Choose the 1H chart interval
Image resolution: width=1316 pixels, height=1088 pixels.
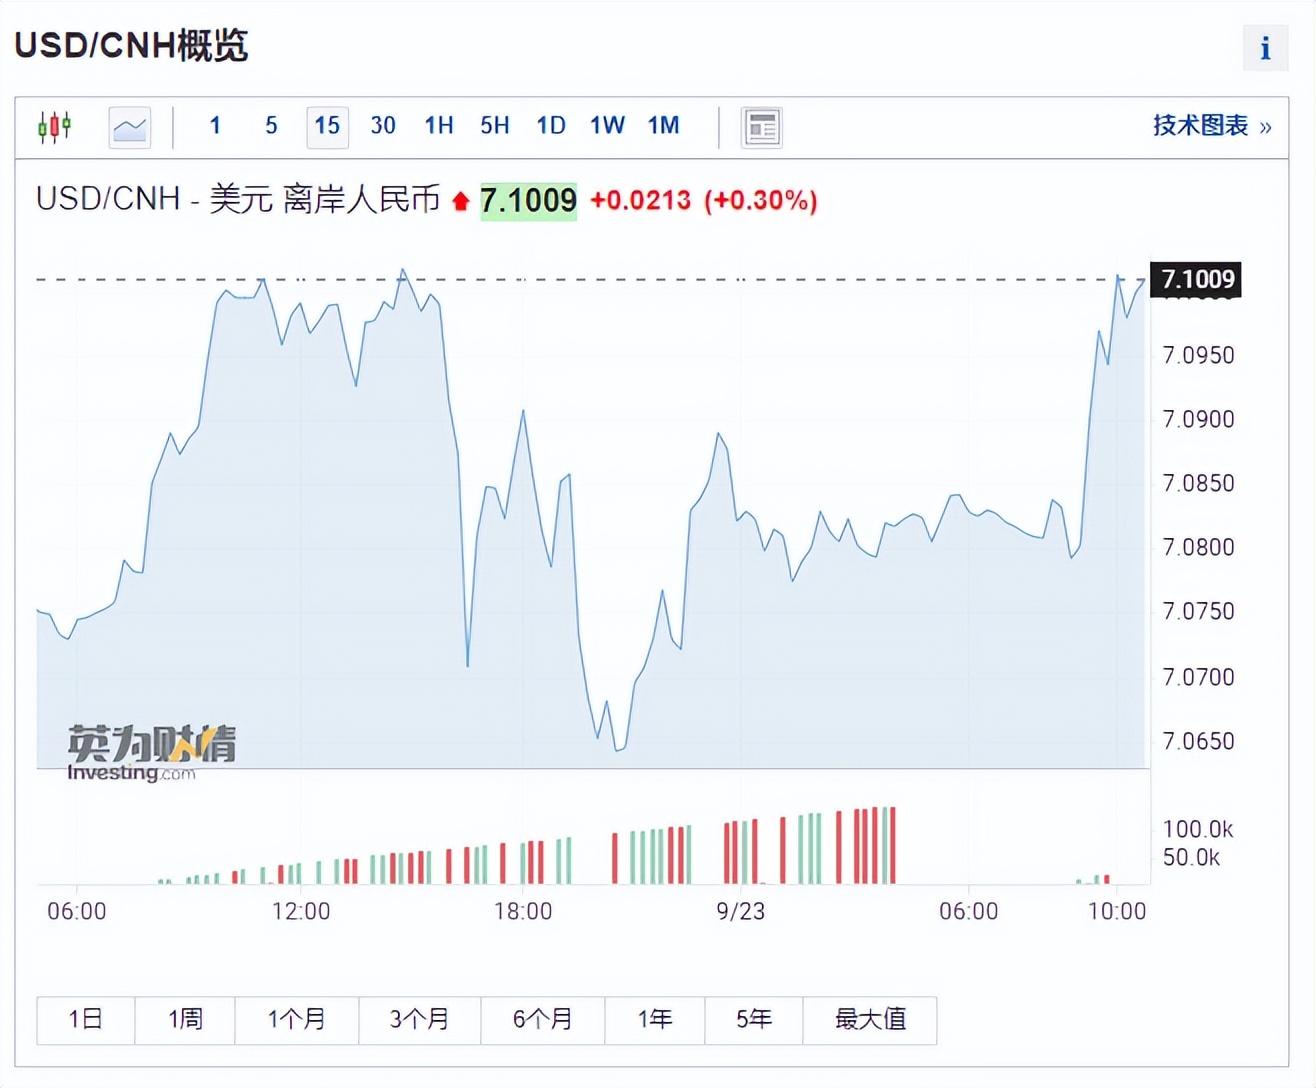(x=439, y=126)
